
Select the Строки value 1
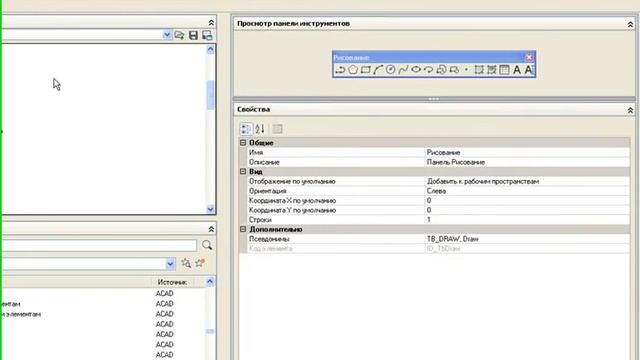pyautogui.click(x=429, y=220)
